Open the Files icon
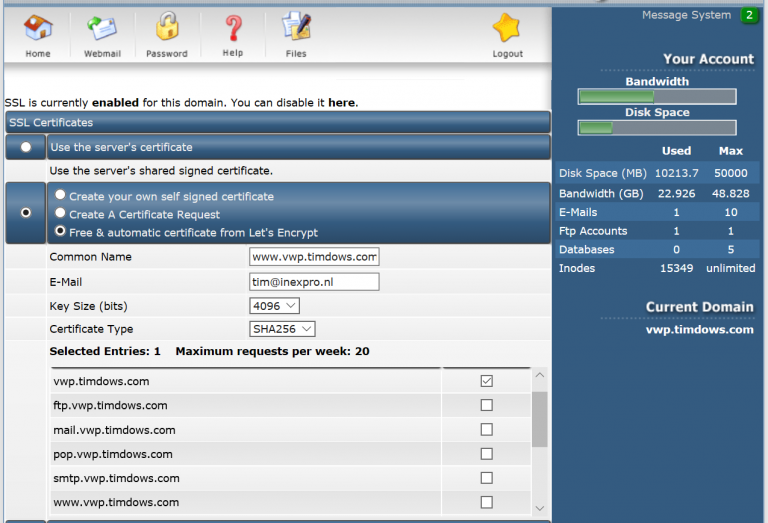768x523 pixels. [296, 30]
